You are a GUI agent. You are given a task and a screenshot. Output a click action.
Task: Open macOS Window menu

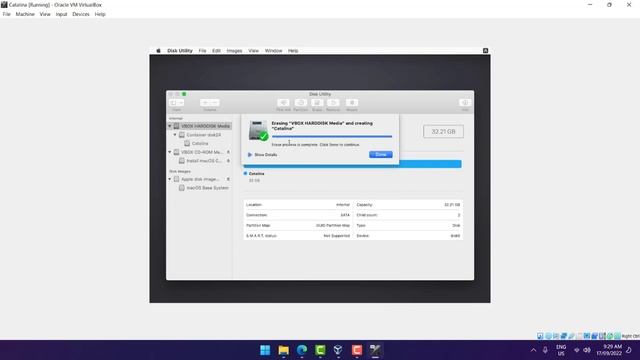click(x=273, y=51)
